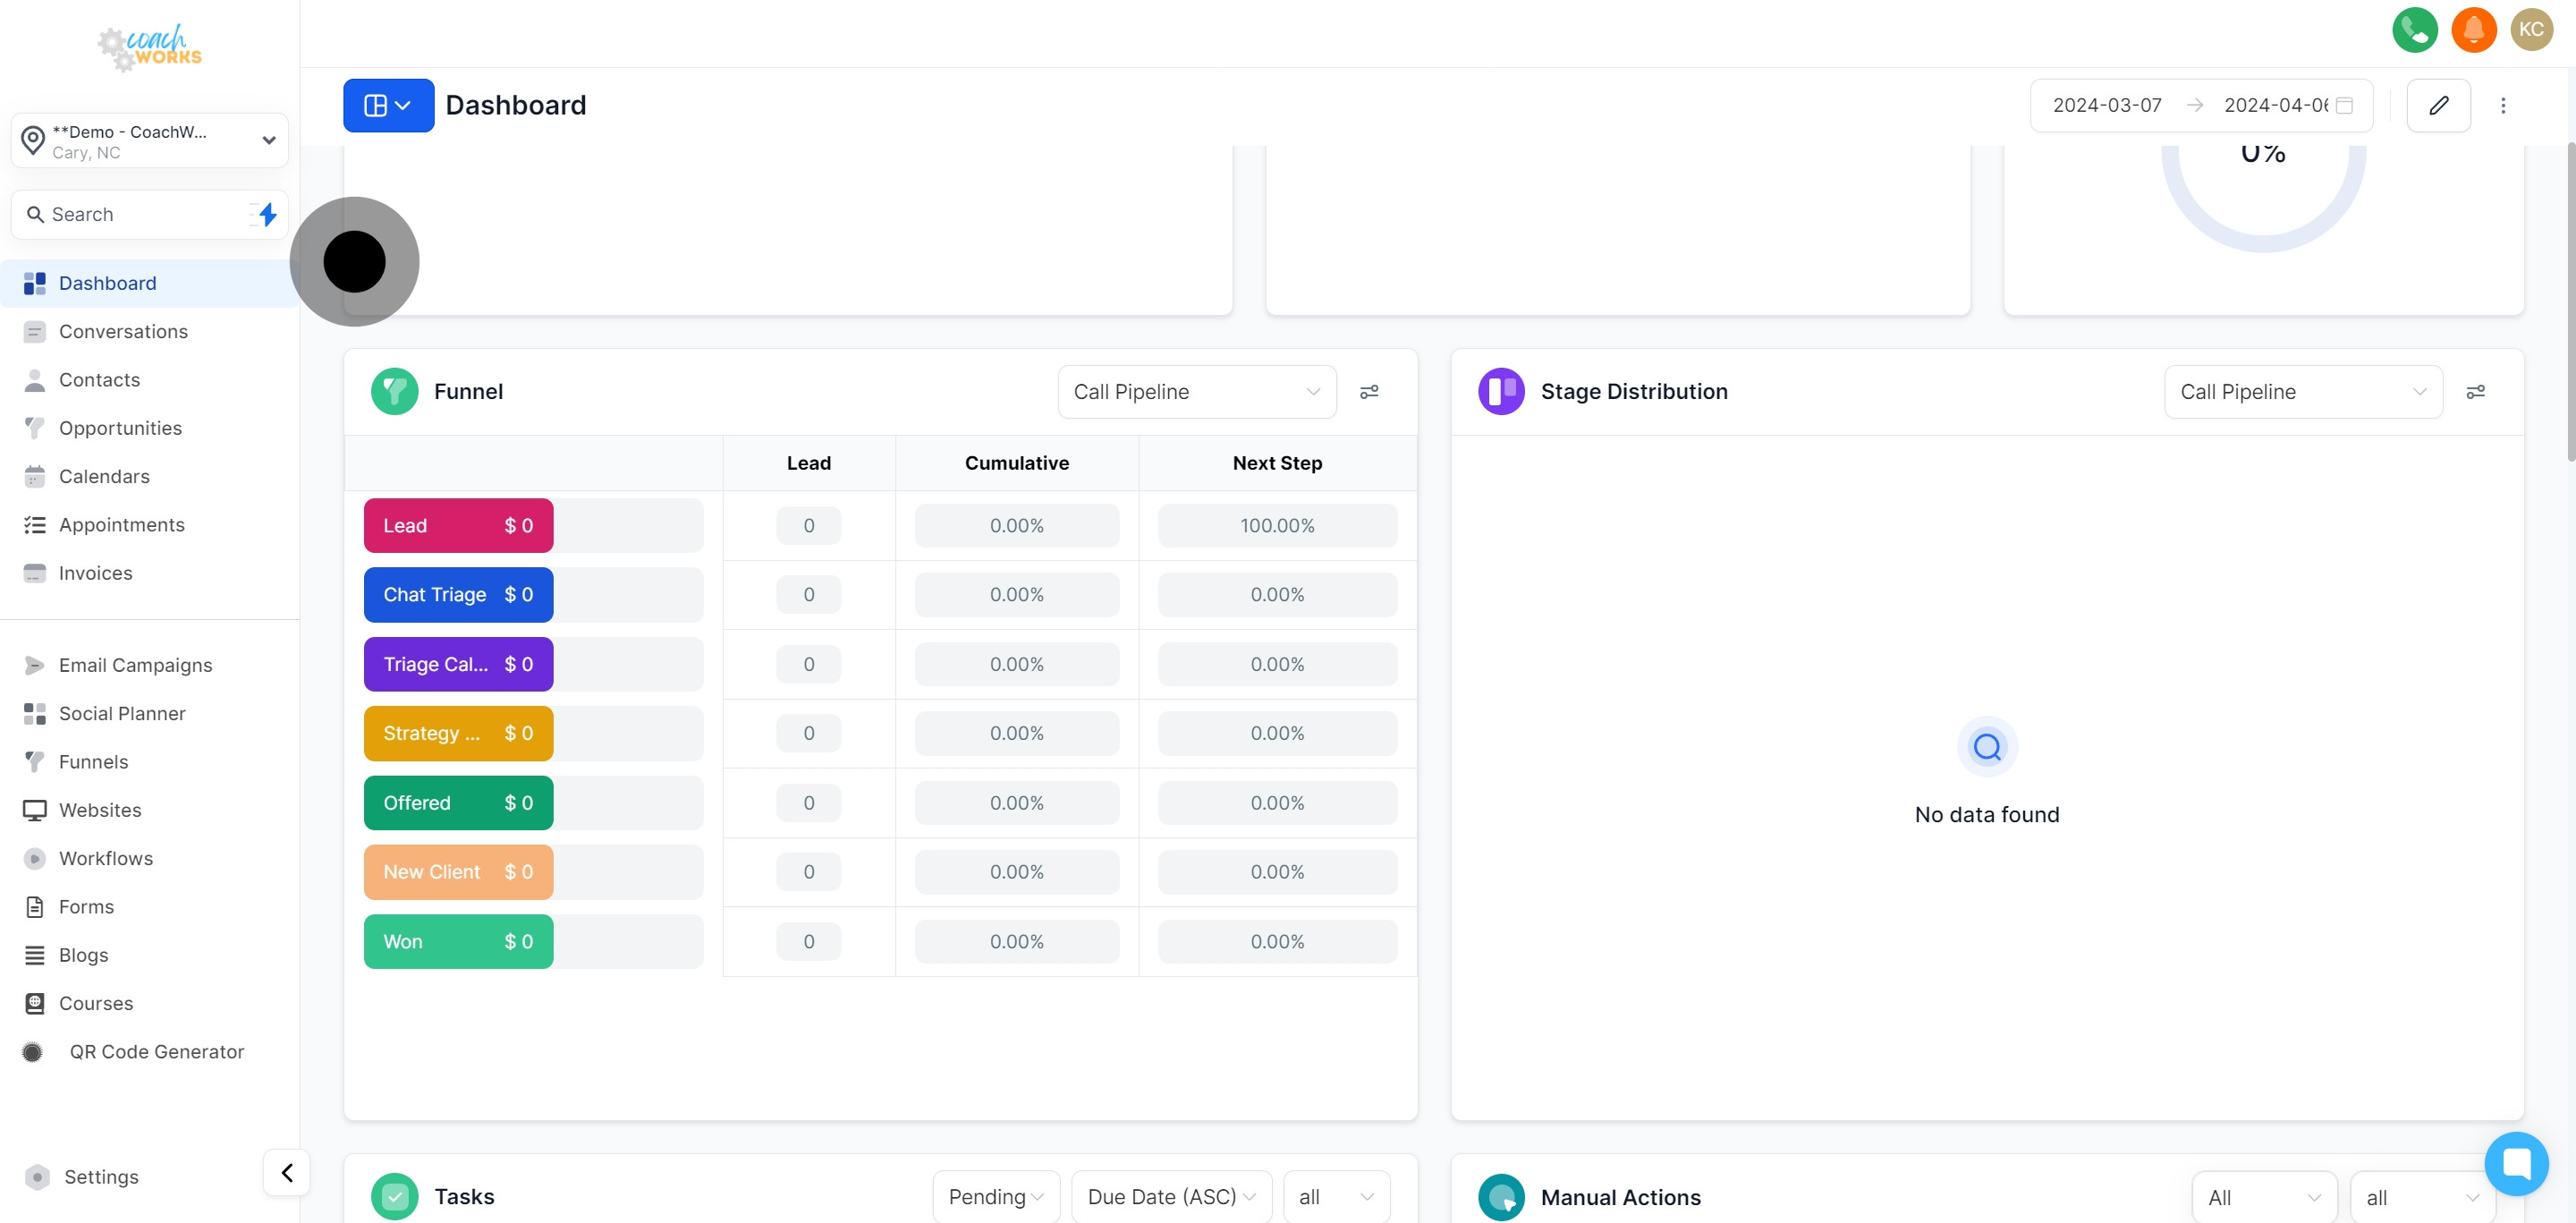Go to Opportunities in the sidebar

point(120,428)
